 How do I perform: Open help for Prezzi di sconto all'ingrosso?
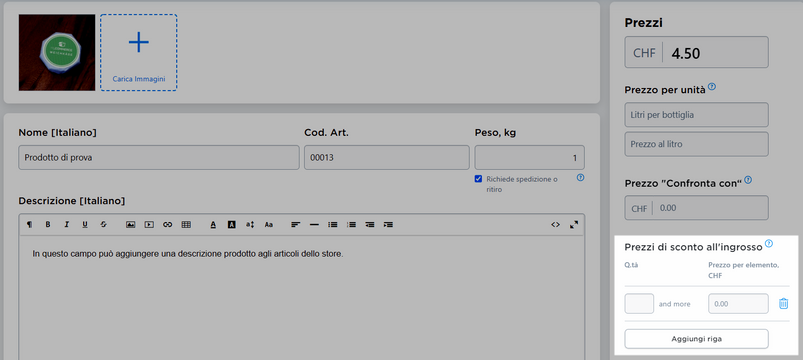click(768, 244)
